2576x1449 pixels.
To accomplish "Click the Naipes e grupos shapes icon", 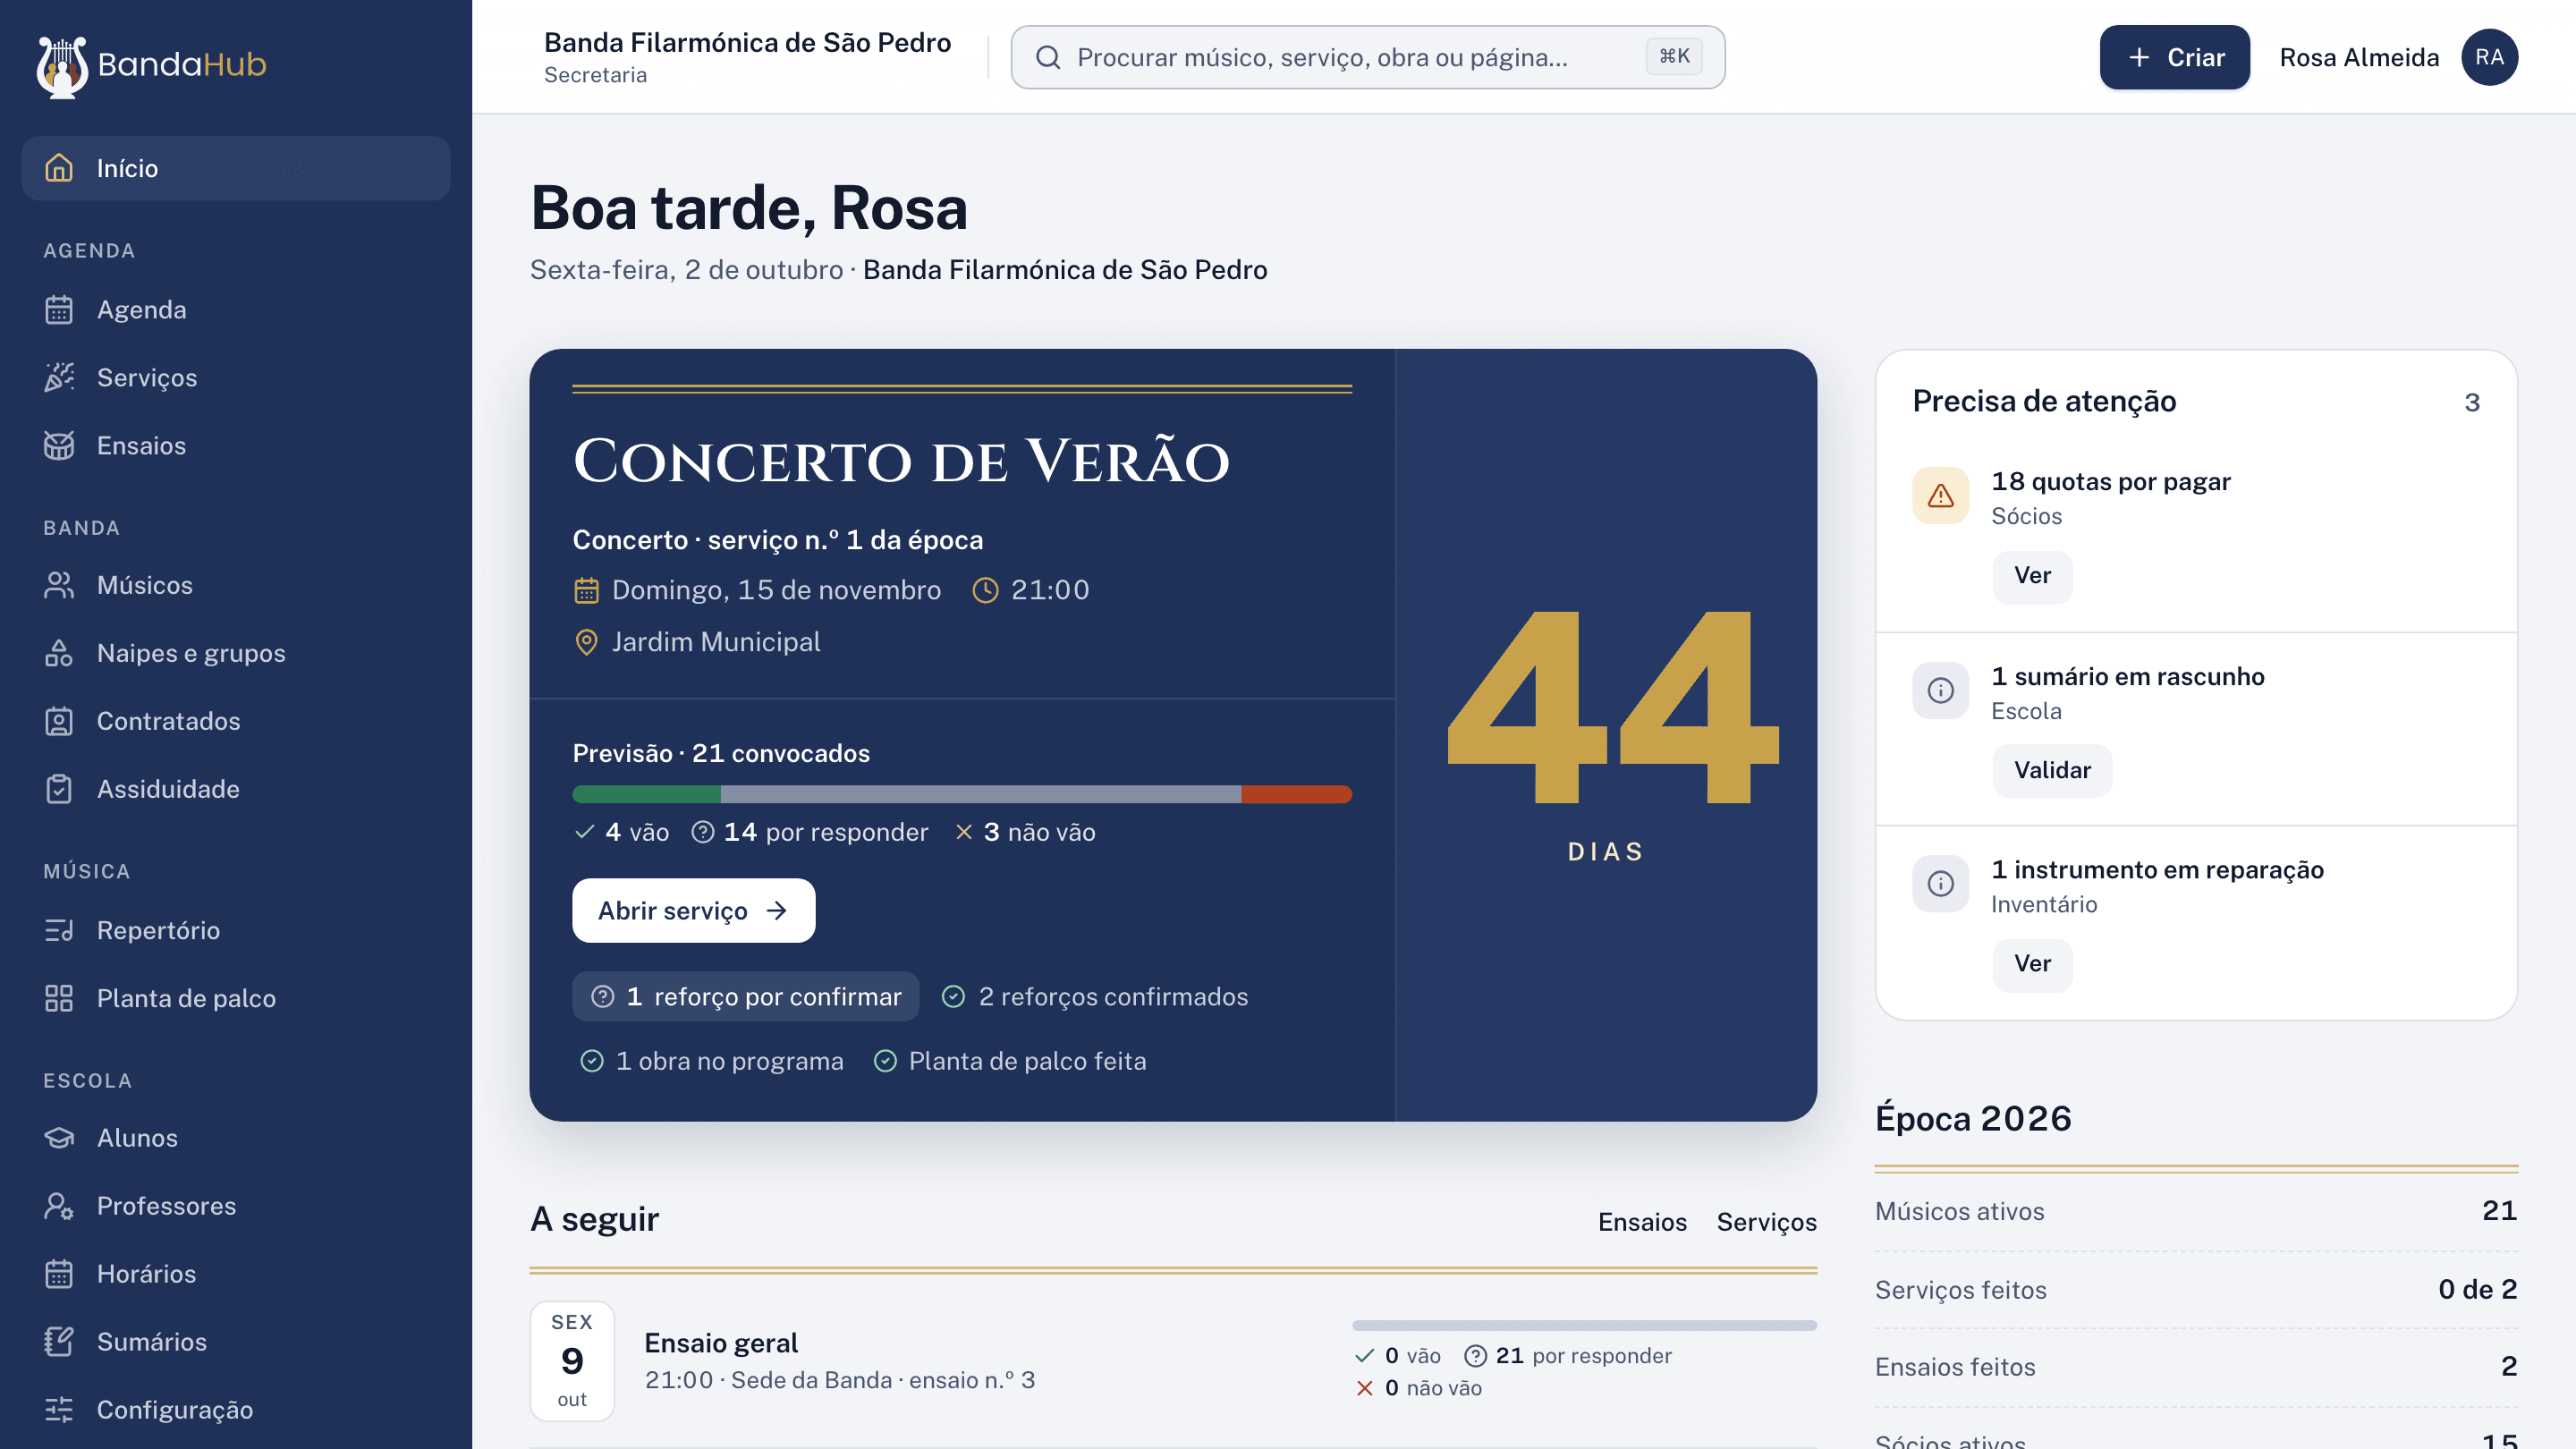I will [59, 654].
